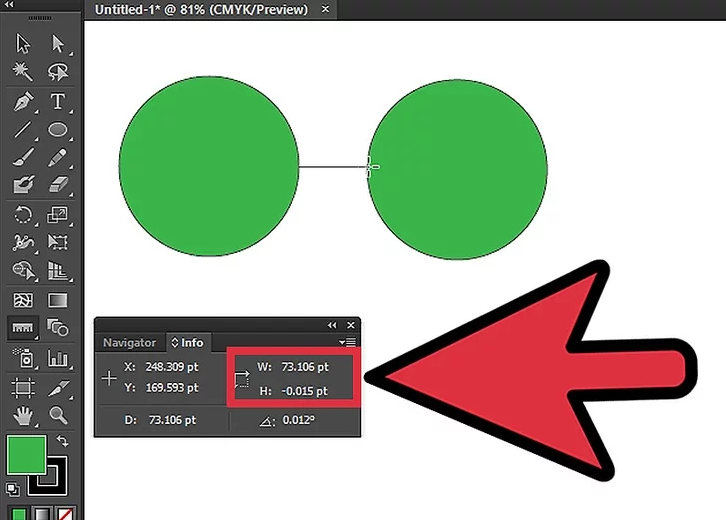Select the Gradient tool
726x520 pixels.
point(57,301)
